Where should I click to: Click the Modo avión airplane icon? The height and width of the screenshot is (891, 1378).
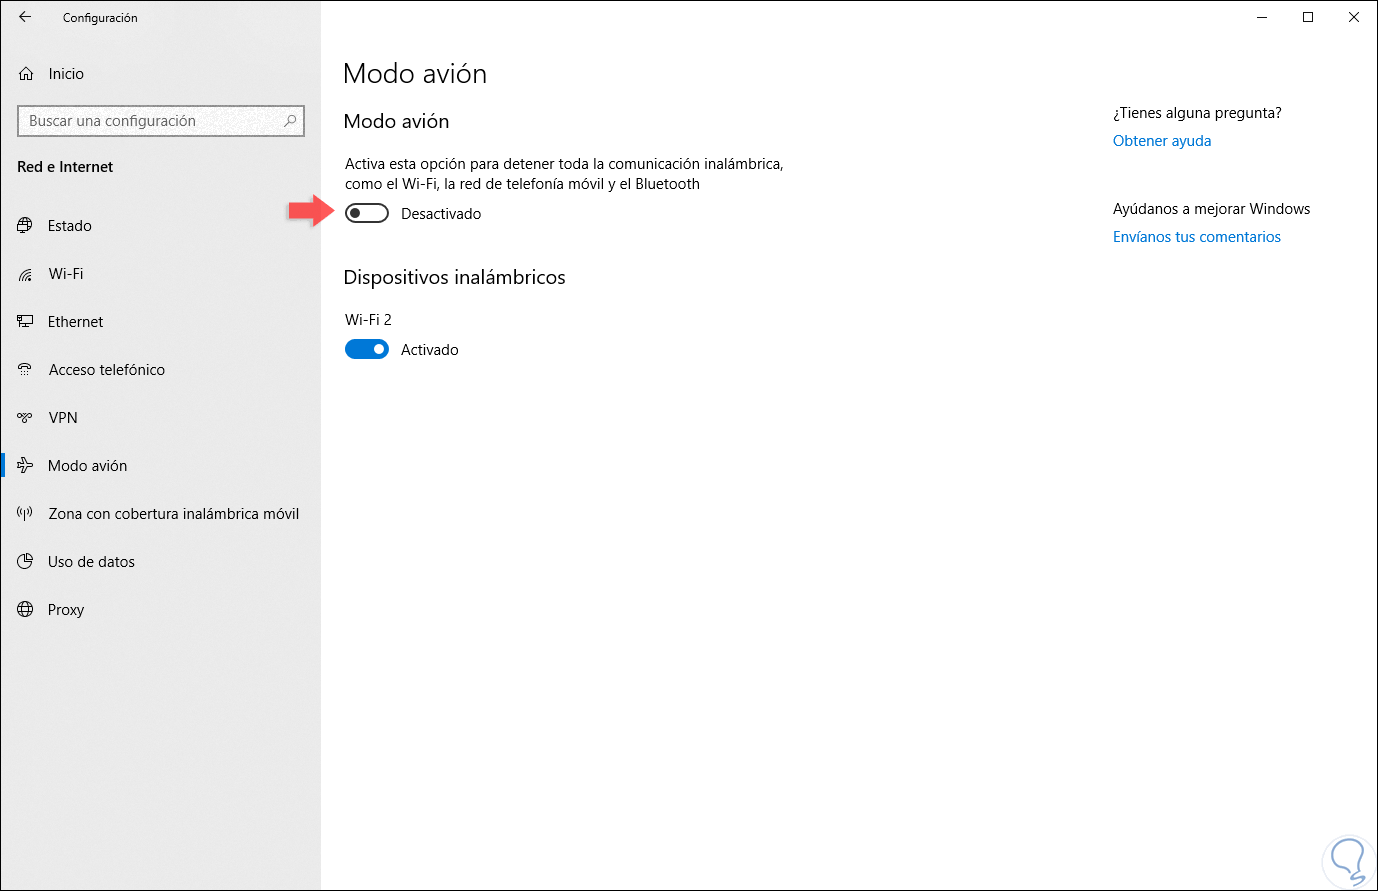pyautogui.click(x=25, y=465)
